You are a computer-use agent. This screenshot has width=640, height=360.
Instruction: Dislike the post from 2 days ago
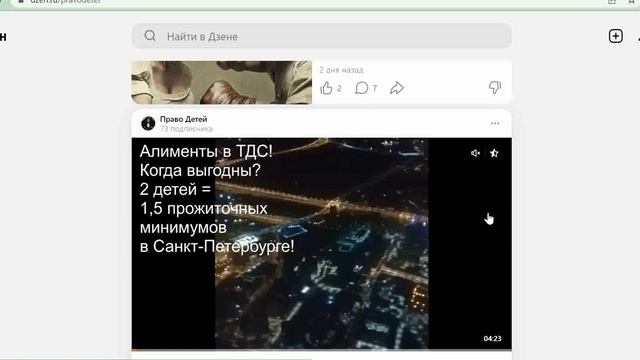(495, 87)
